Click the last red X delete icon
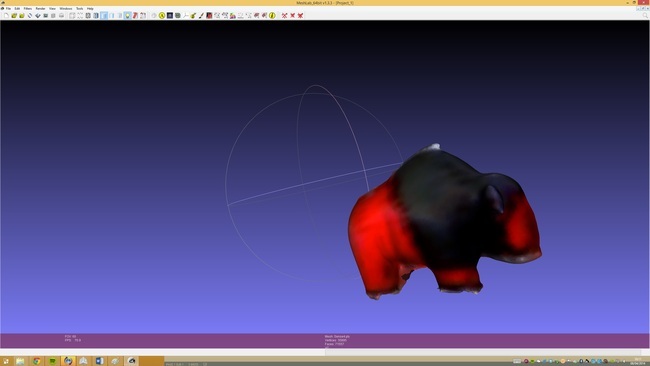Image resolution: width=650 pixels, height=366 pixels. click(x=300, y=15)
